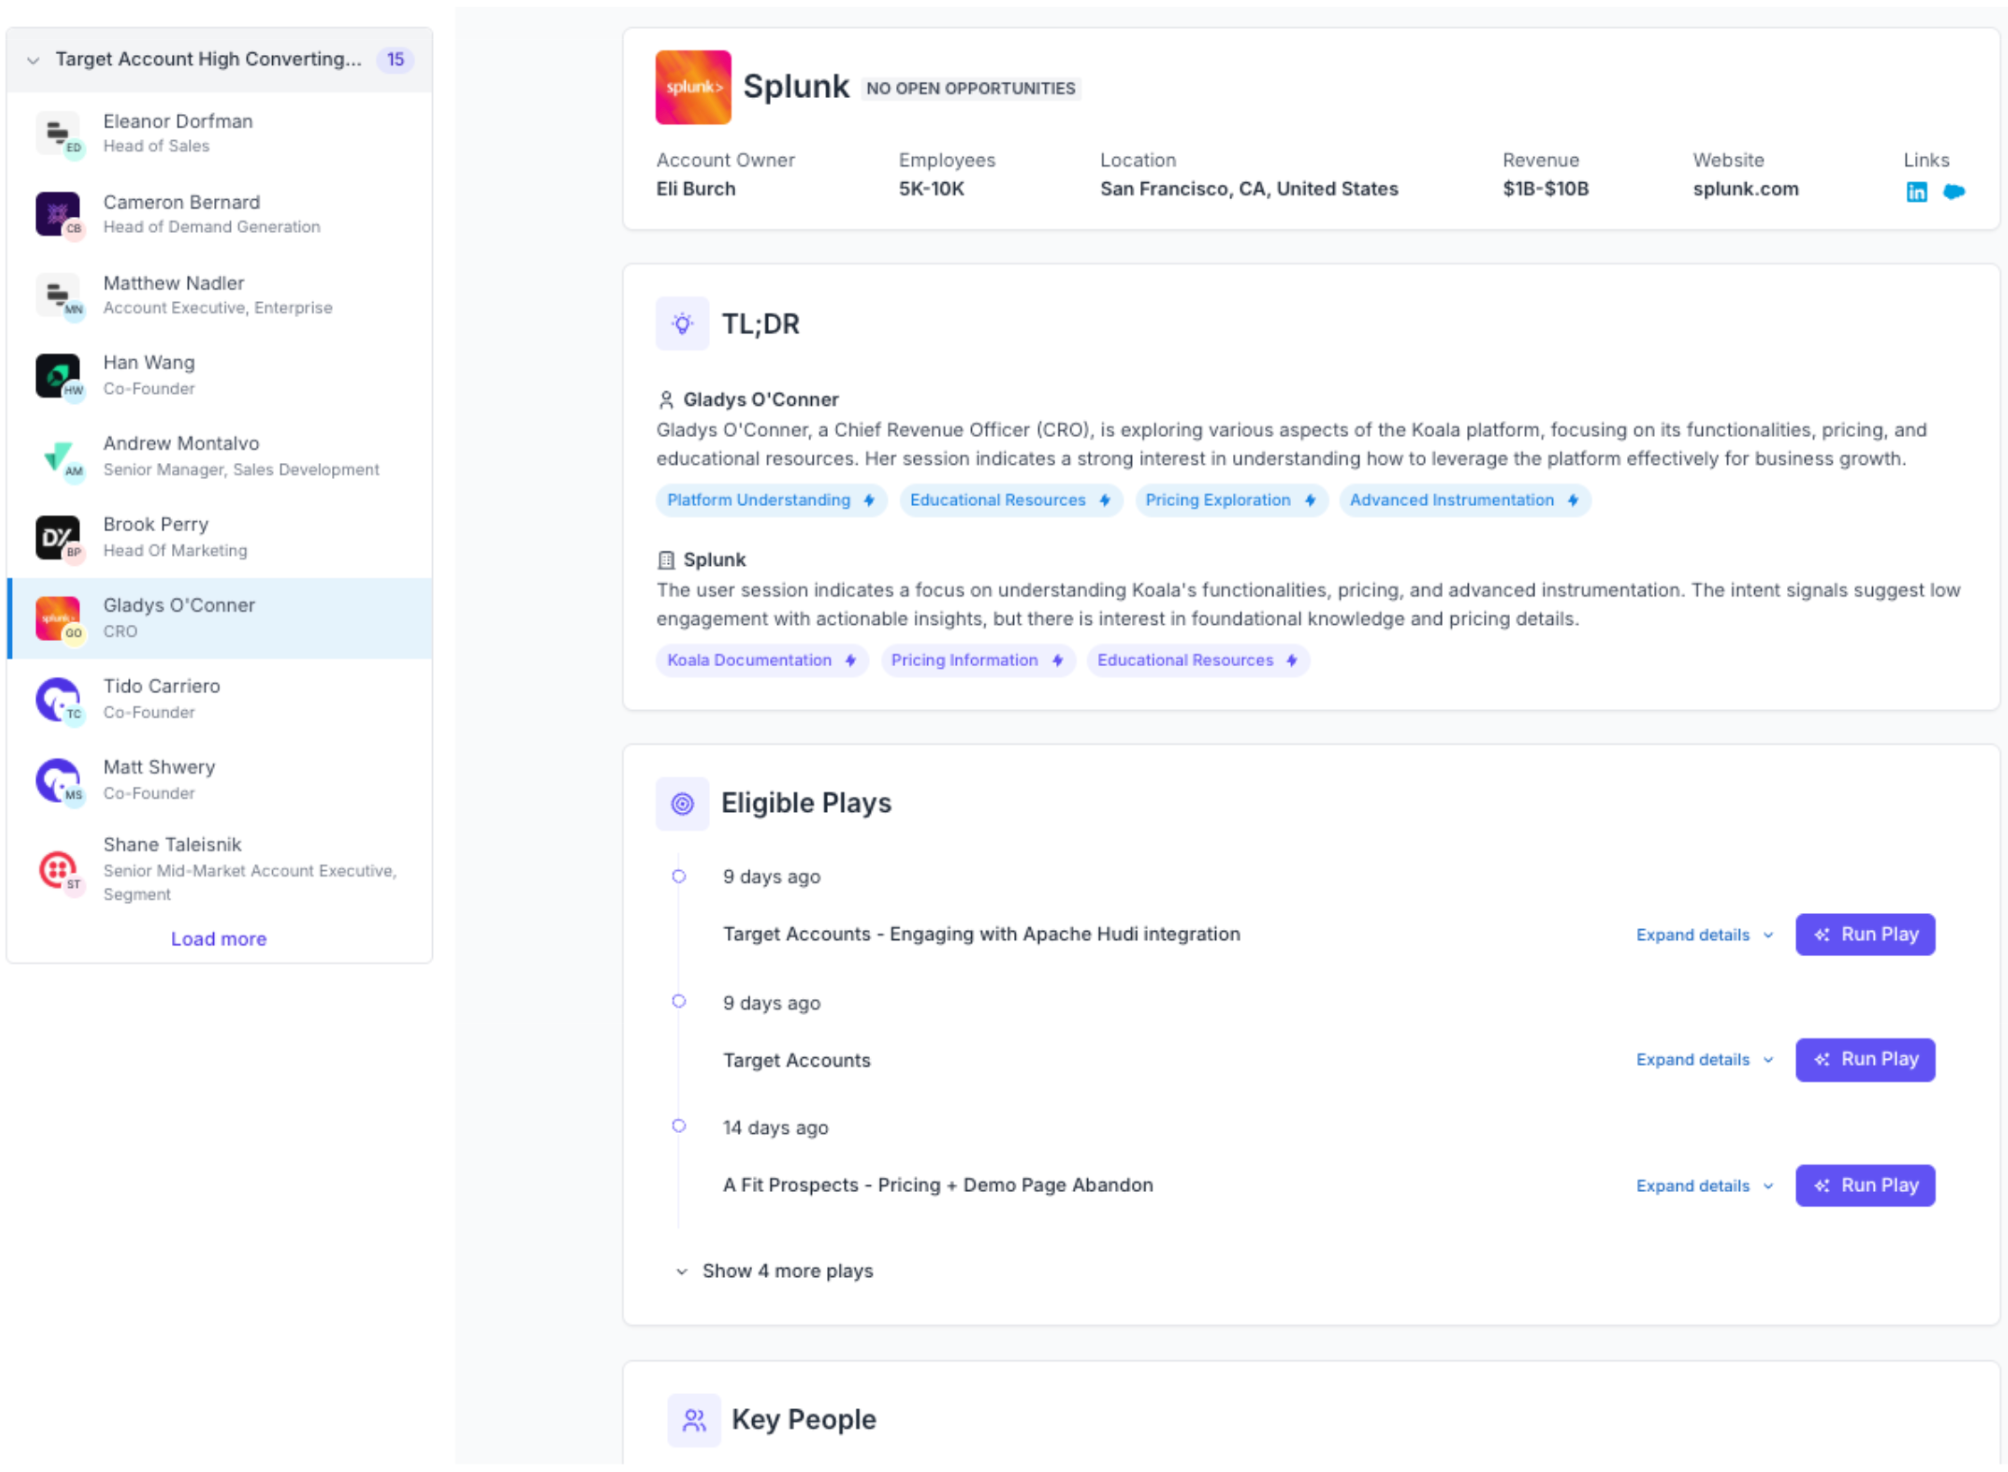Click Shane Taleisnik's company avatar
The image size is (2008, 1472).
58,869
